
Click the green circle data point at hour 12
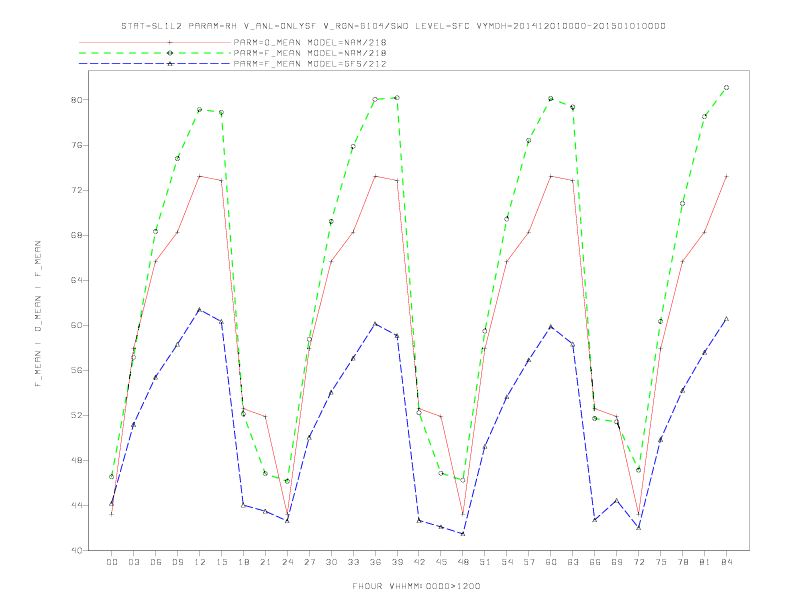[x=200, y=110]
